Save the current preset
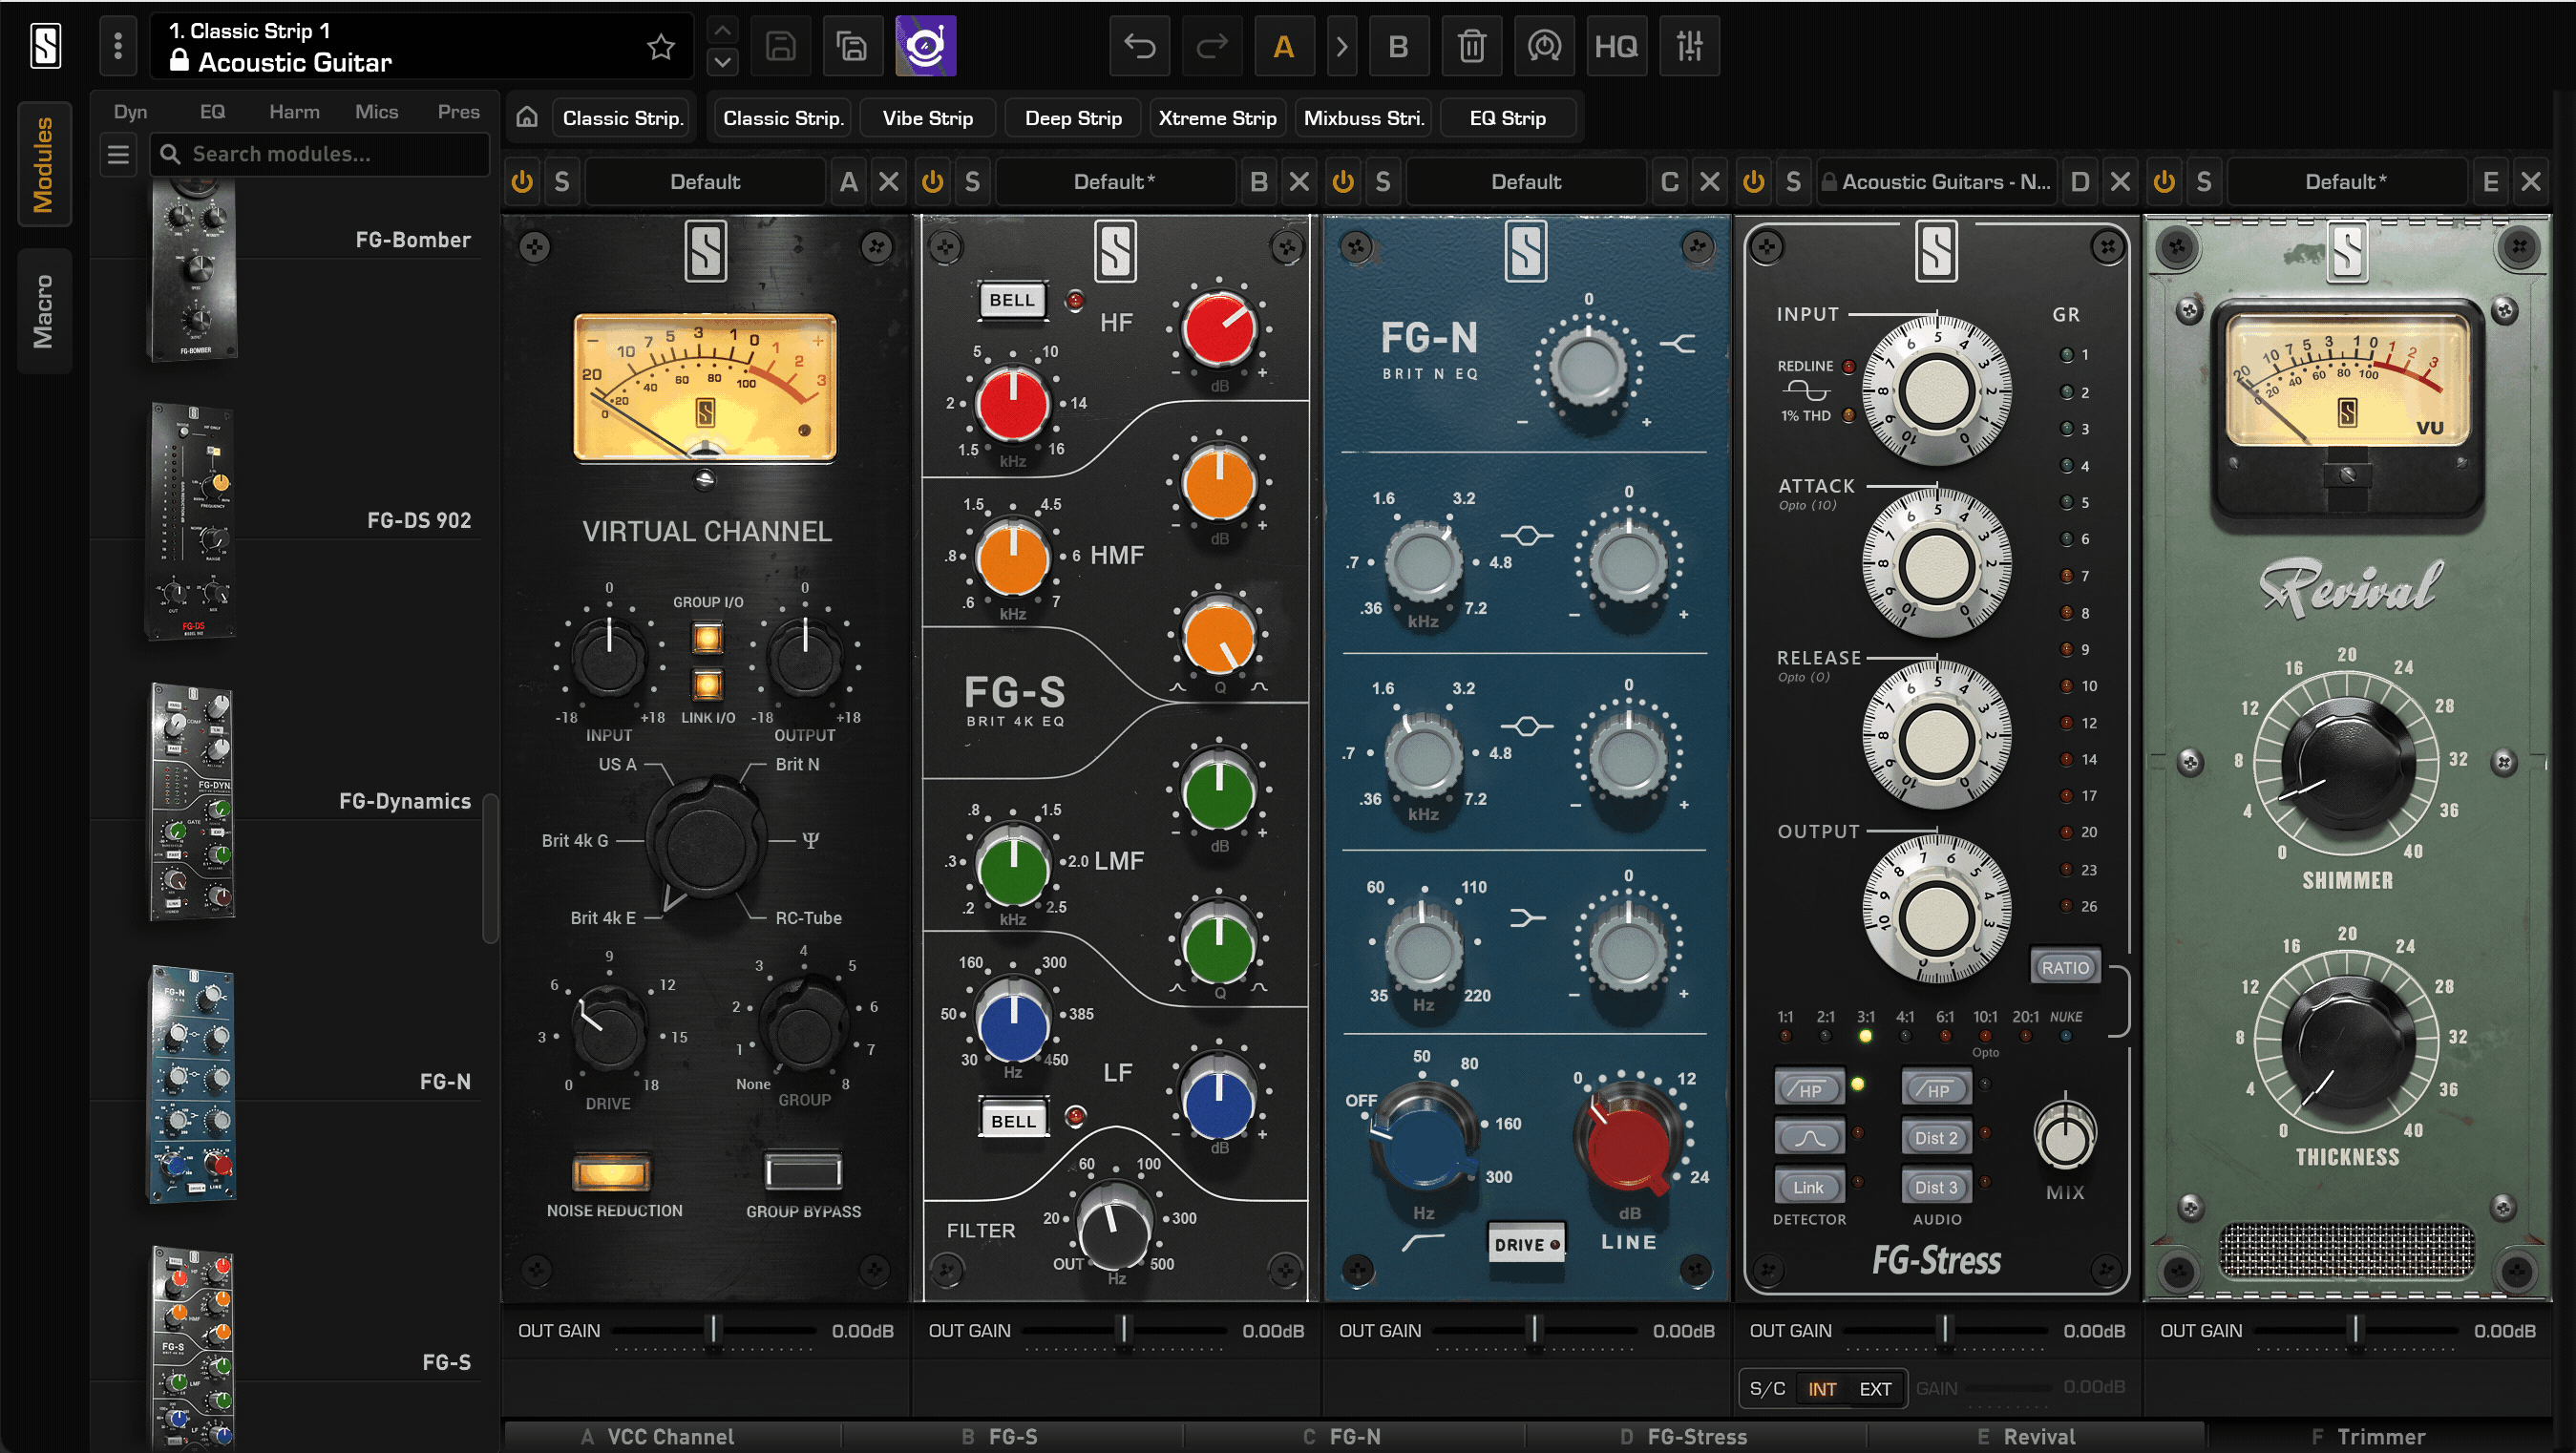The height and width of the screenshot is (1453, 2576). (x=781, y=46)
